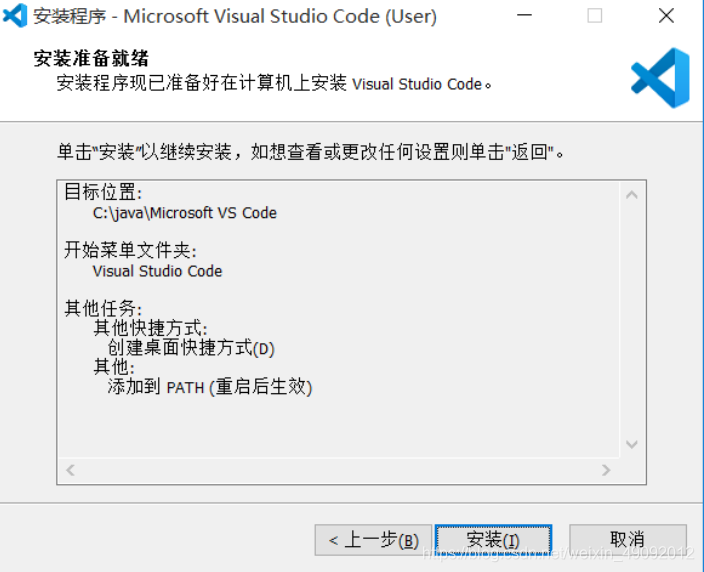Viewport: 704px width, 572px height.
Task: Click the 其他任务 heading line
Action: [103, 308]
